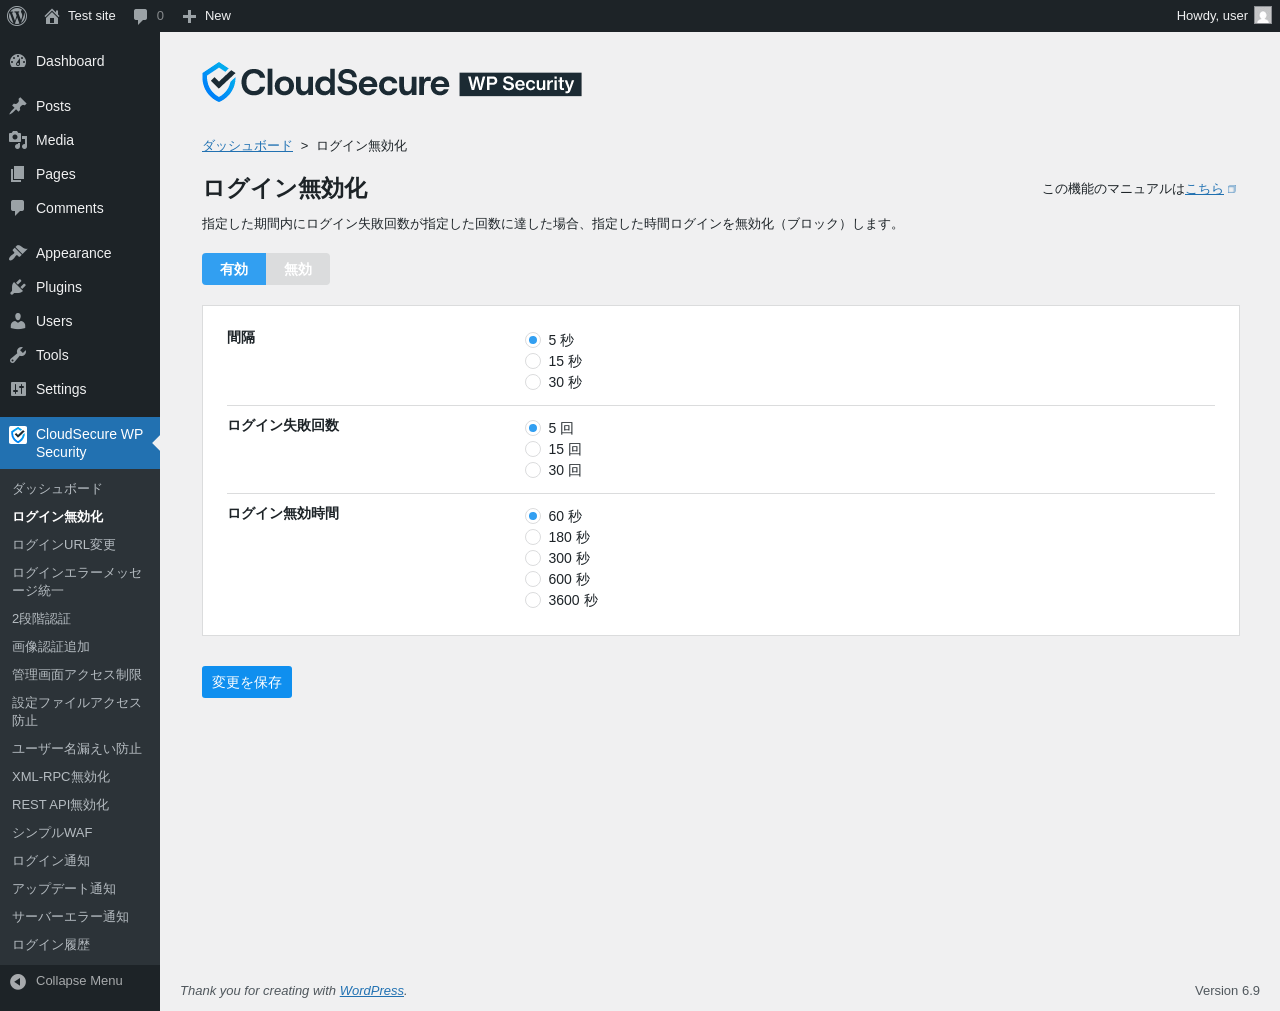Disable the feature with 無効 toggle
Screen dimensions: 1280x1011
coord(298,269)
